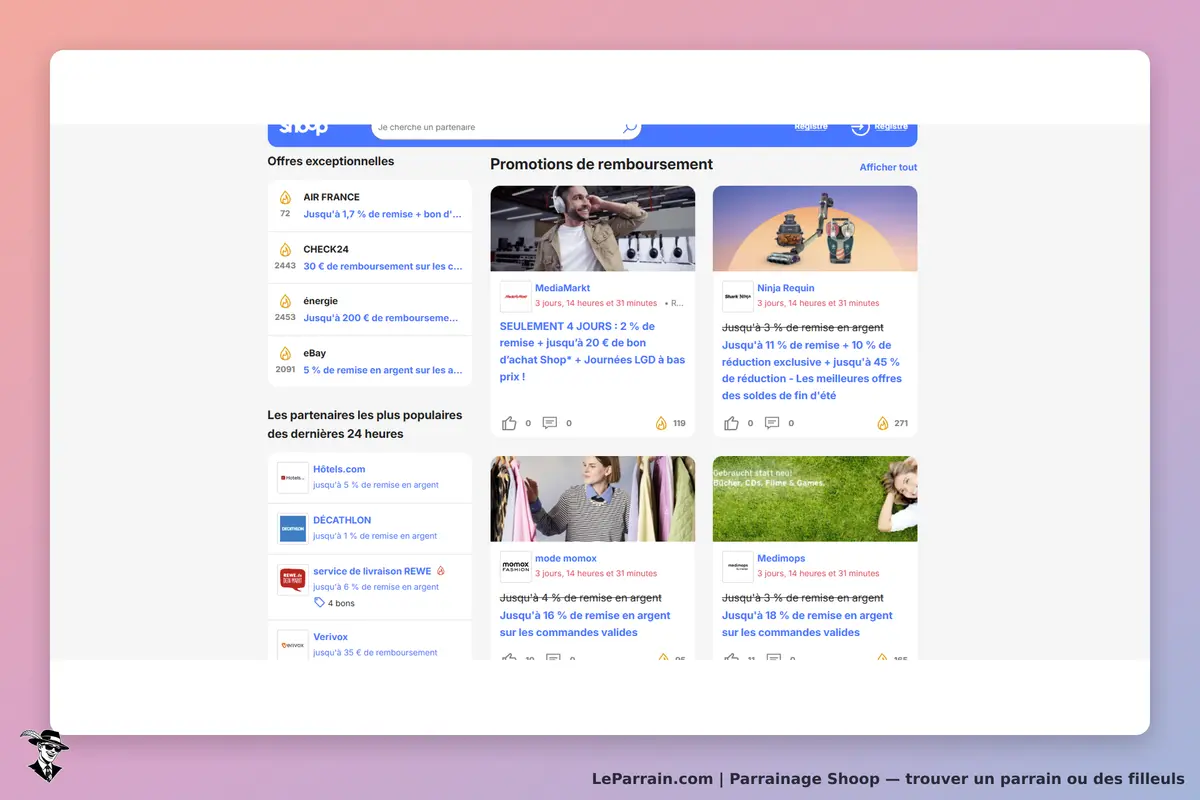1200x800 pixels.
Task: Click the 'mode momox' store name
Action: tap(566, 559)
